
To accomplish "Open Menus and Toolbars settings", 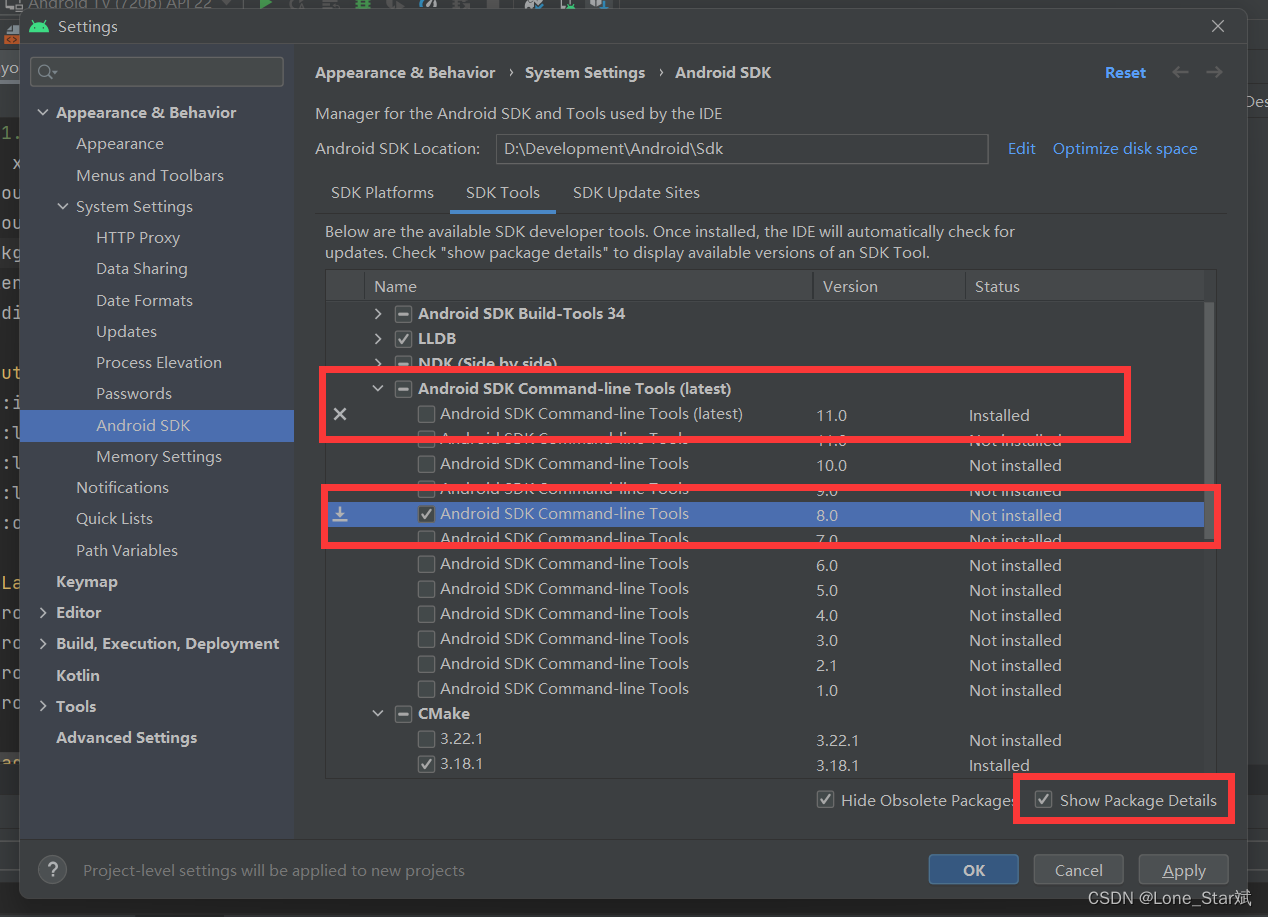I will click(150, 175).
